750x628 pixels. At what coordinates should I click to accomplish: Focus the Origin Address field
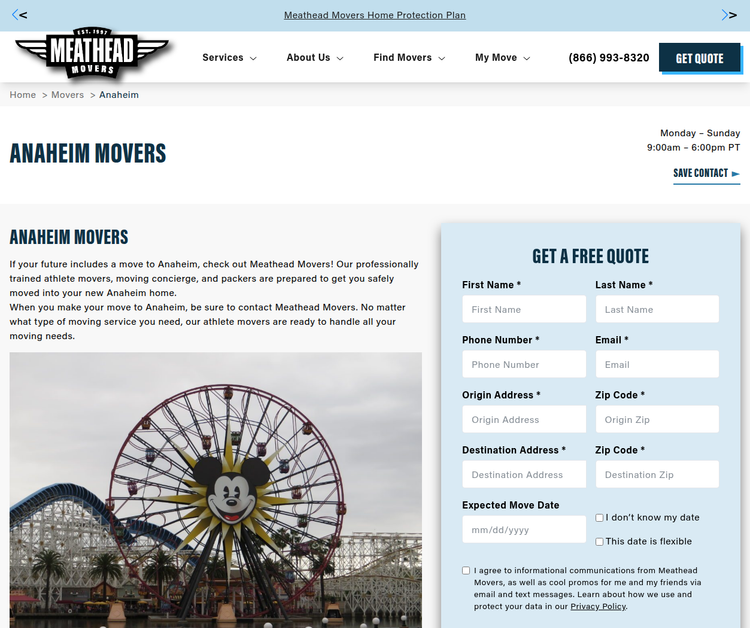point(524,419)
